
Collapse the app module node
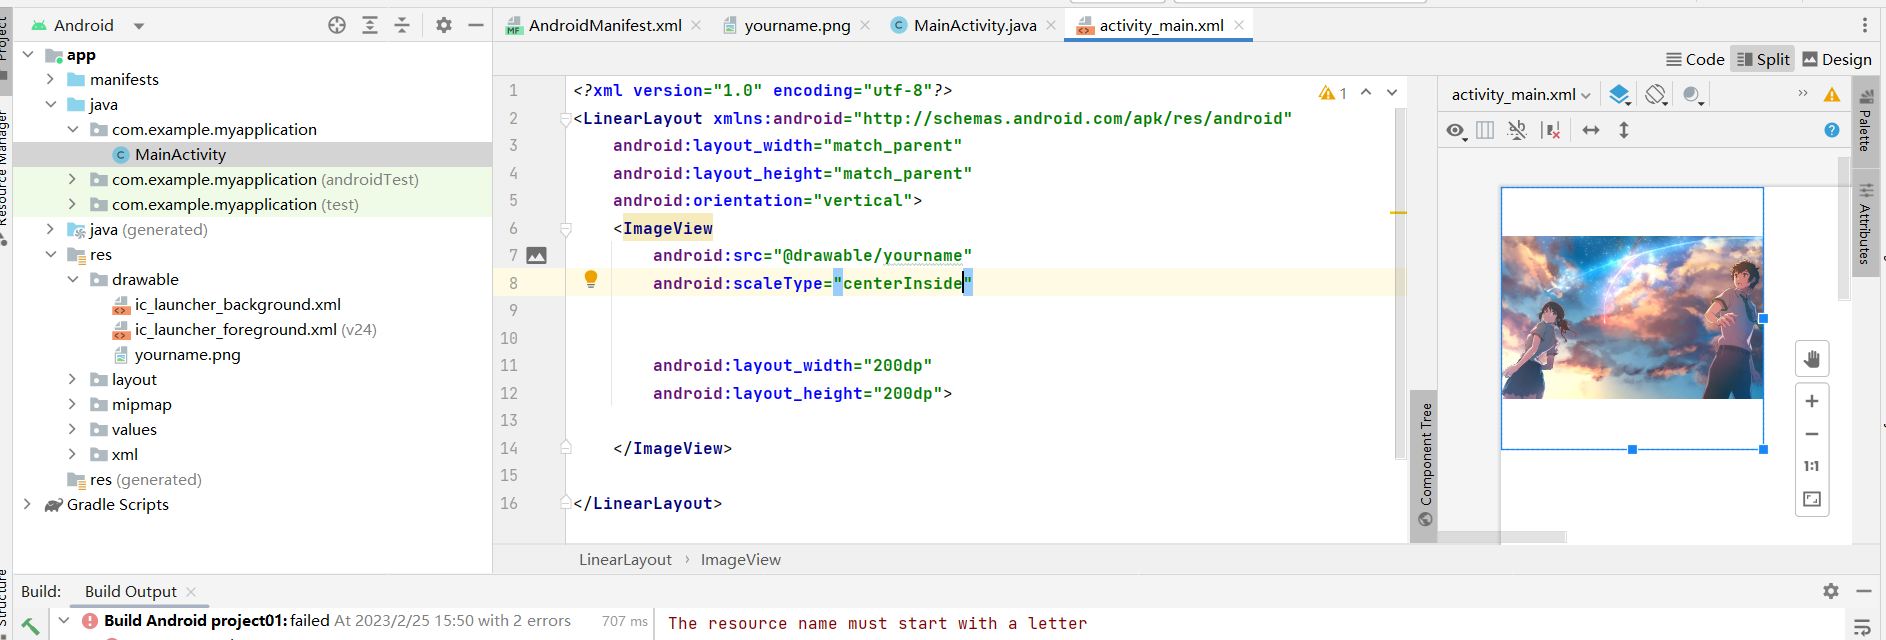point(28,54)
